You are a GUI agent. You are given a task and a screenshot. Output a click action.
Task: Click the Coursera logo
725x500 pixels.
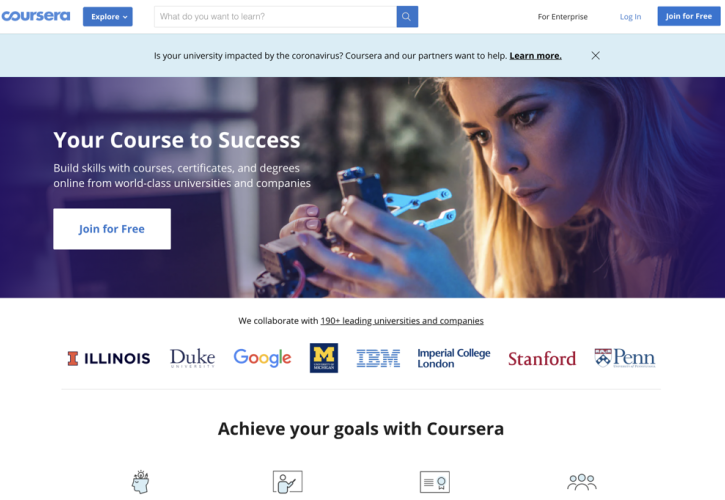coord(36,16)
